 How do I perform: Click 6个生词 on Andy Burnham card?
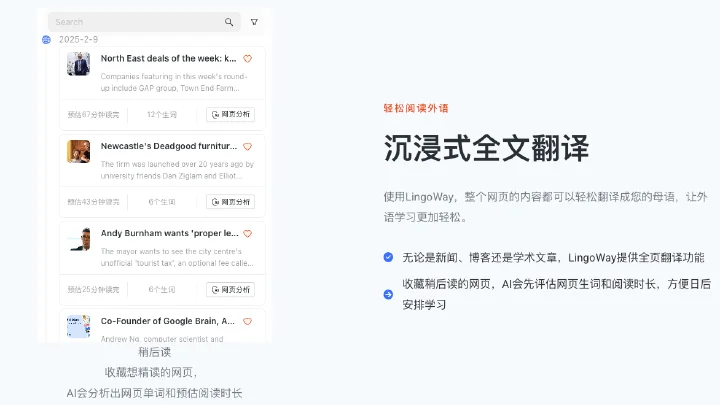(162, 290)
